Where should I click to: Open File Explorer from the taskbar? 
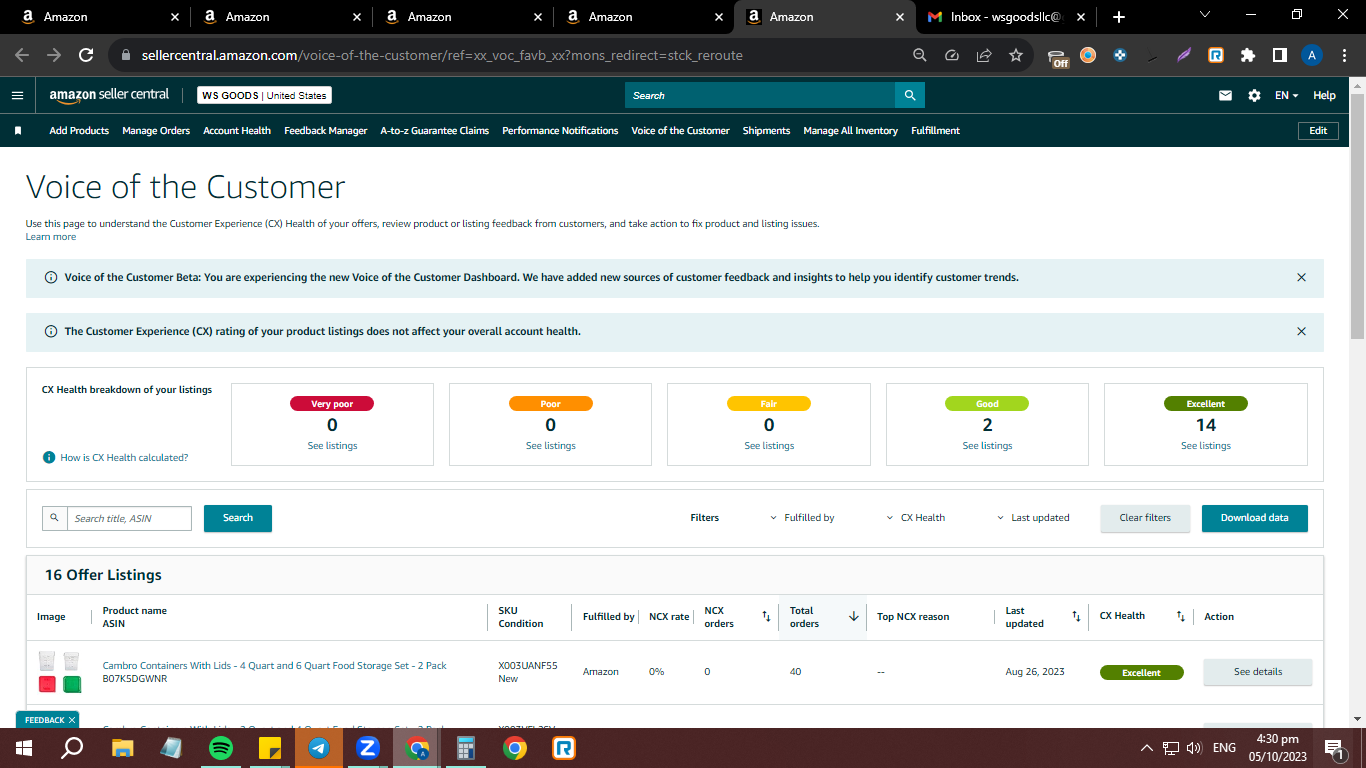tap(123, 748)
